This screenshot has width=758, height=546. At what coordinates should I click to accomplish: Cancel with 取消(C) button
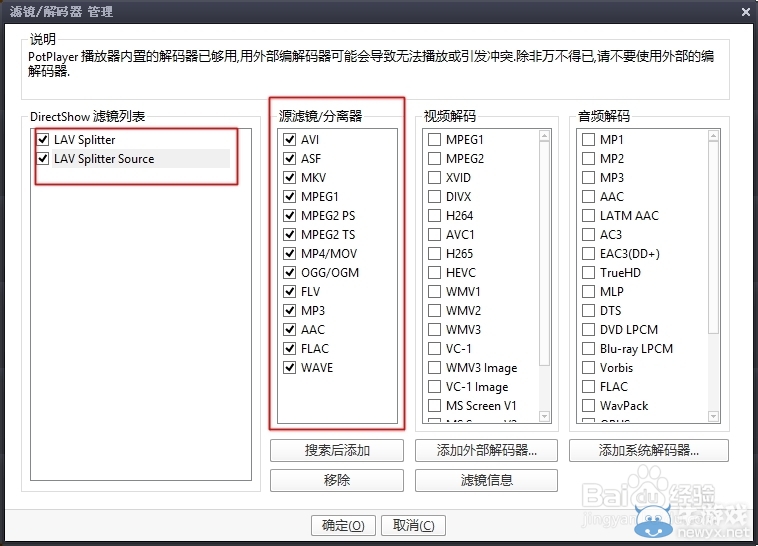(413, 525)
